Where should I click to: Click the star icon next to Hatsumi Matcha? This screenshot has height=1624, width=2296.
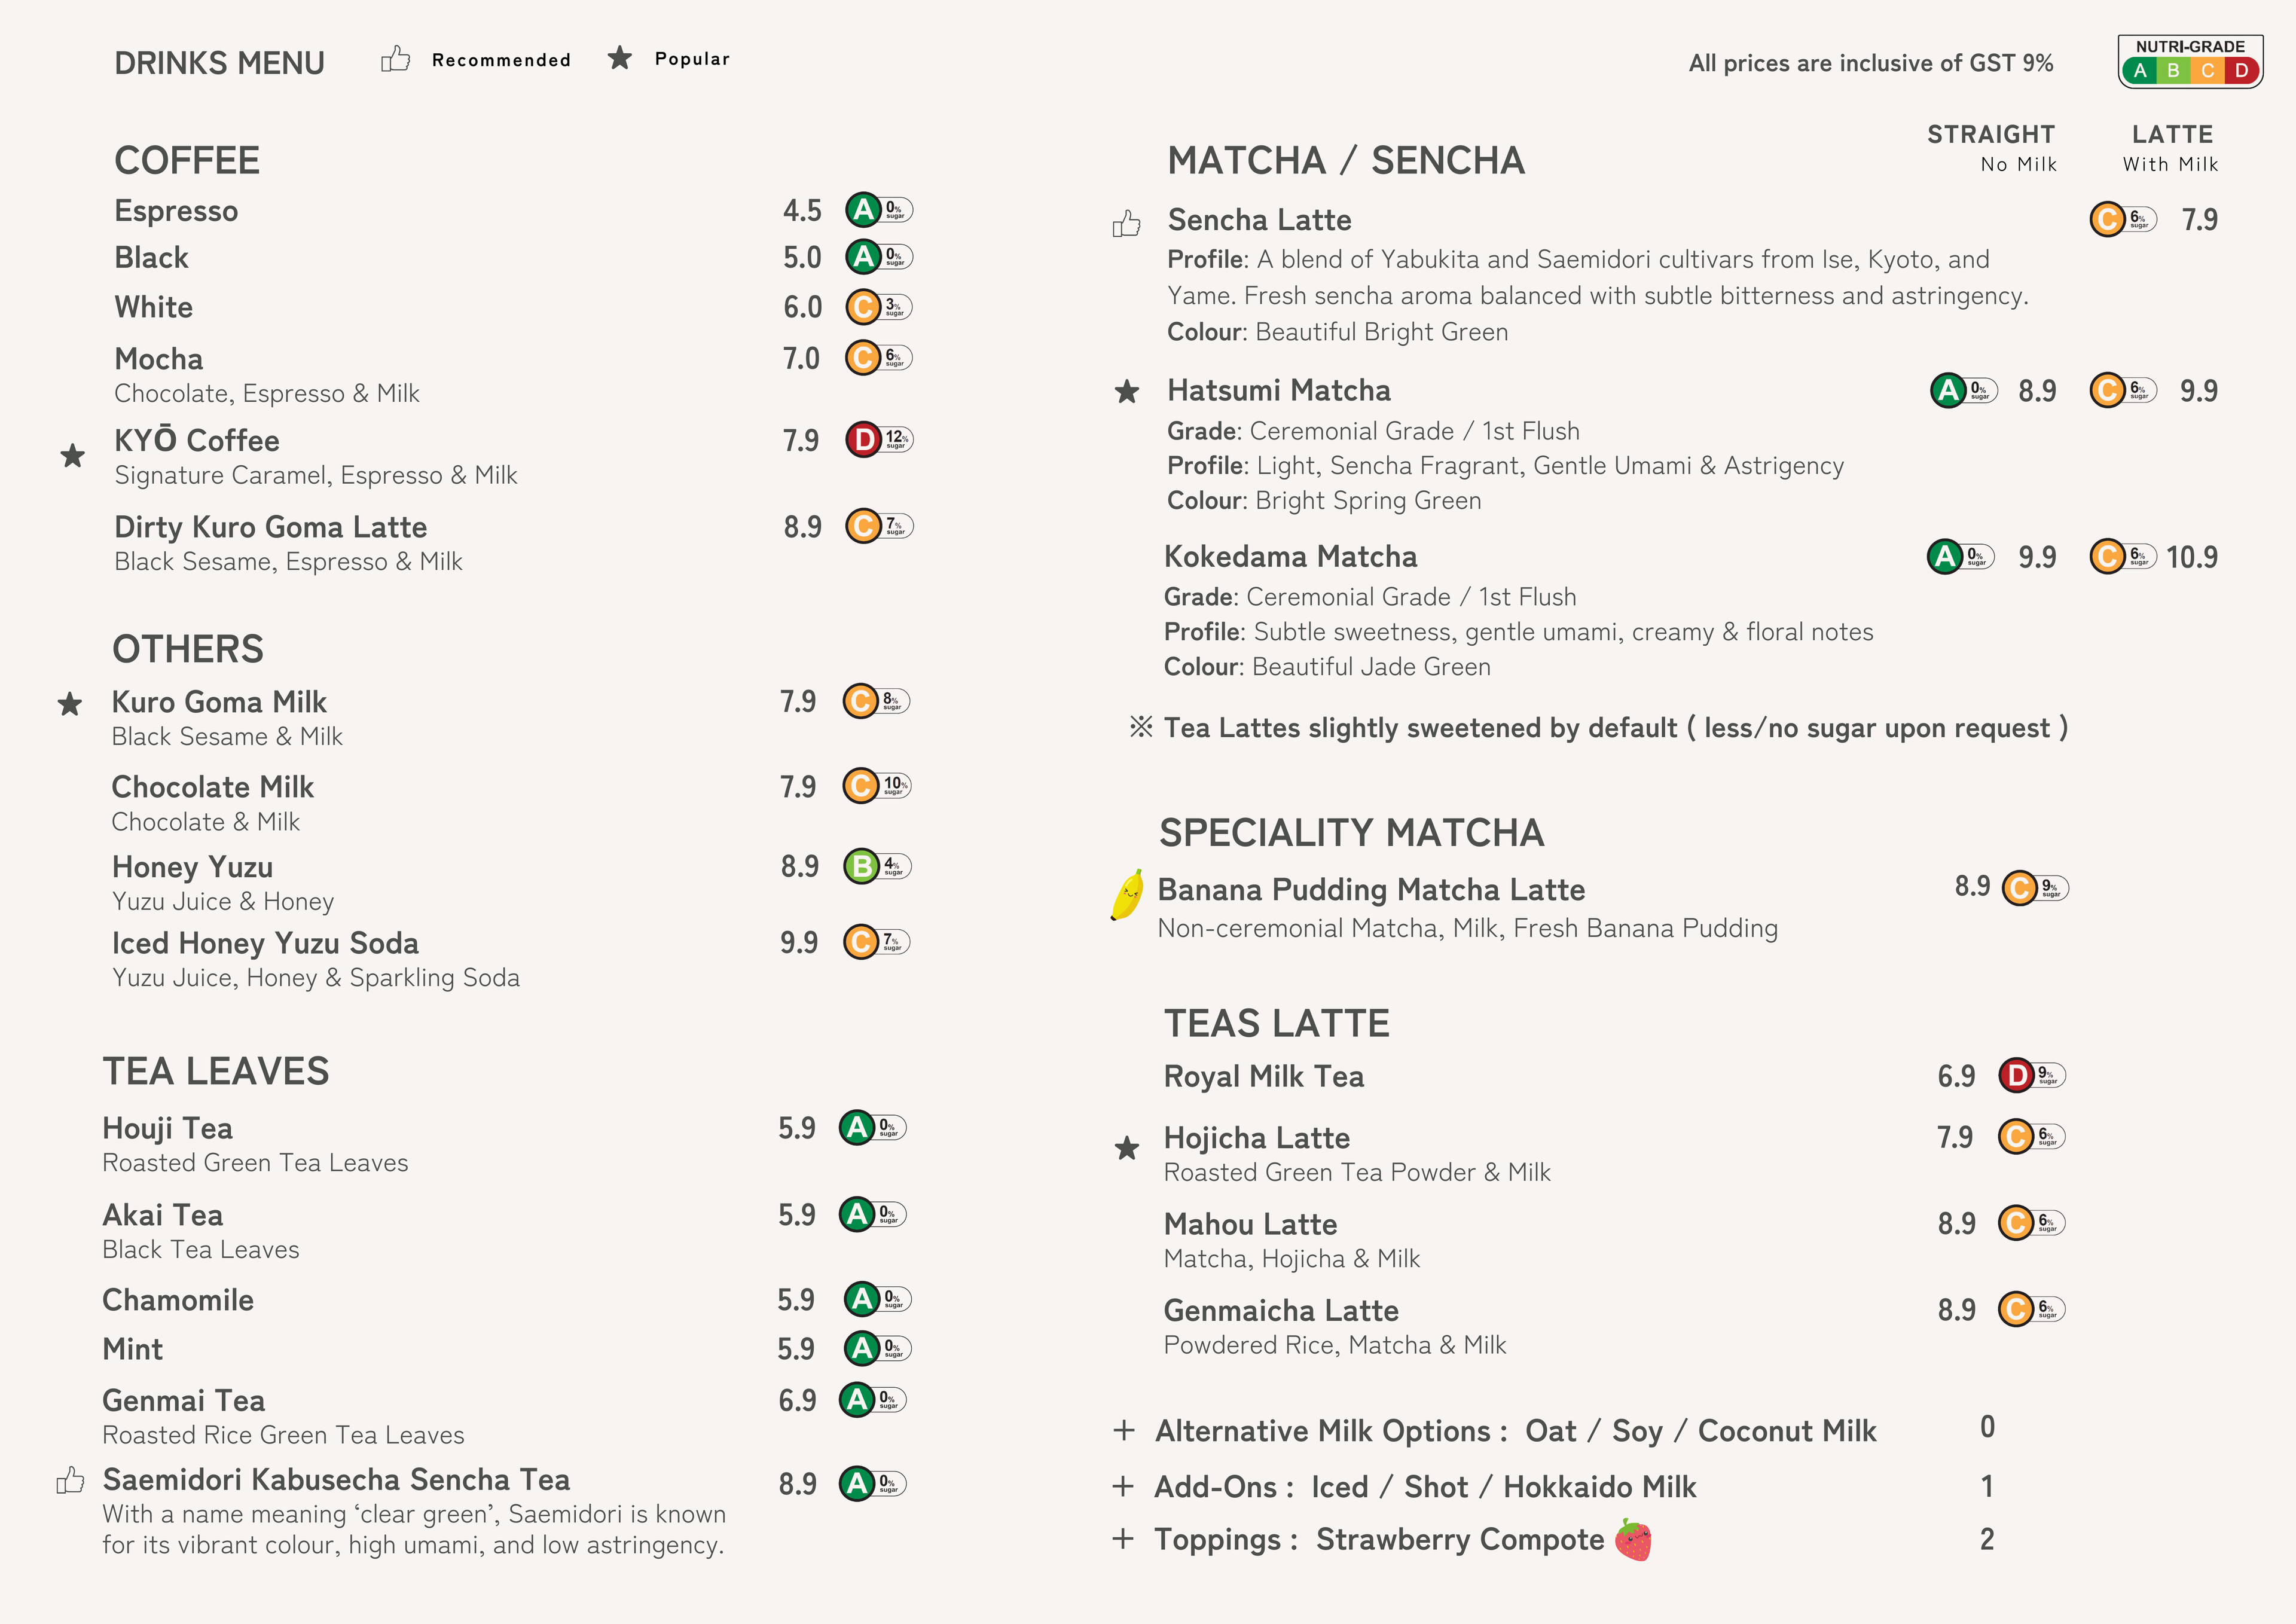click(1127, 392)
